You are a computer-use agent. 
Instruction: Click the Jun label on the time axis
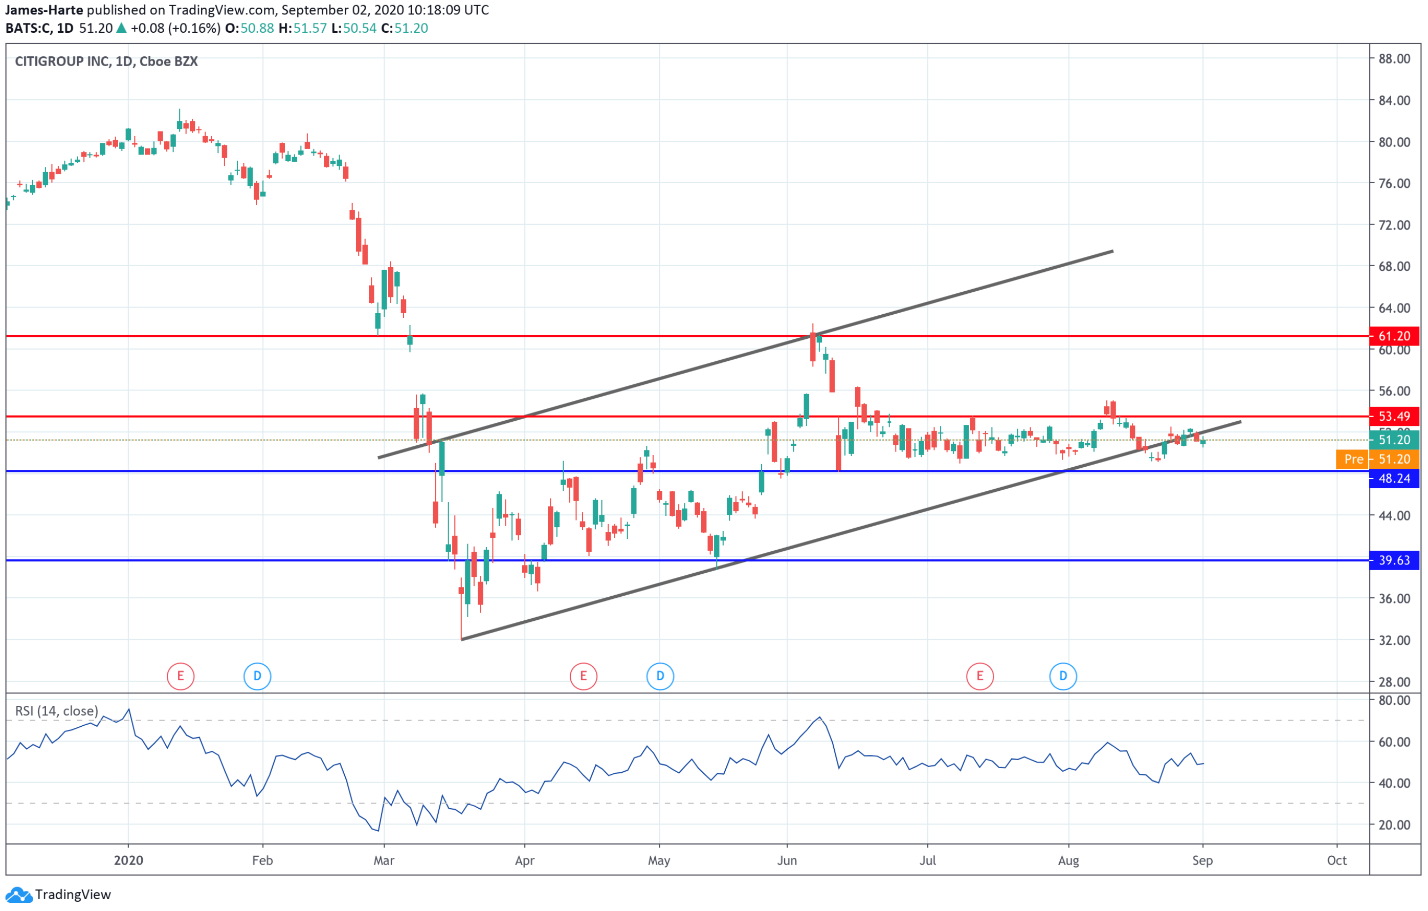point(787,860)
